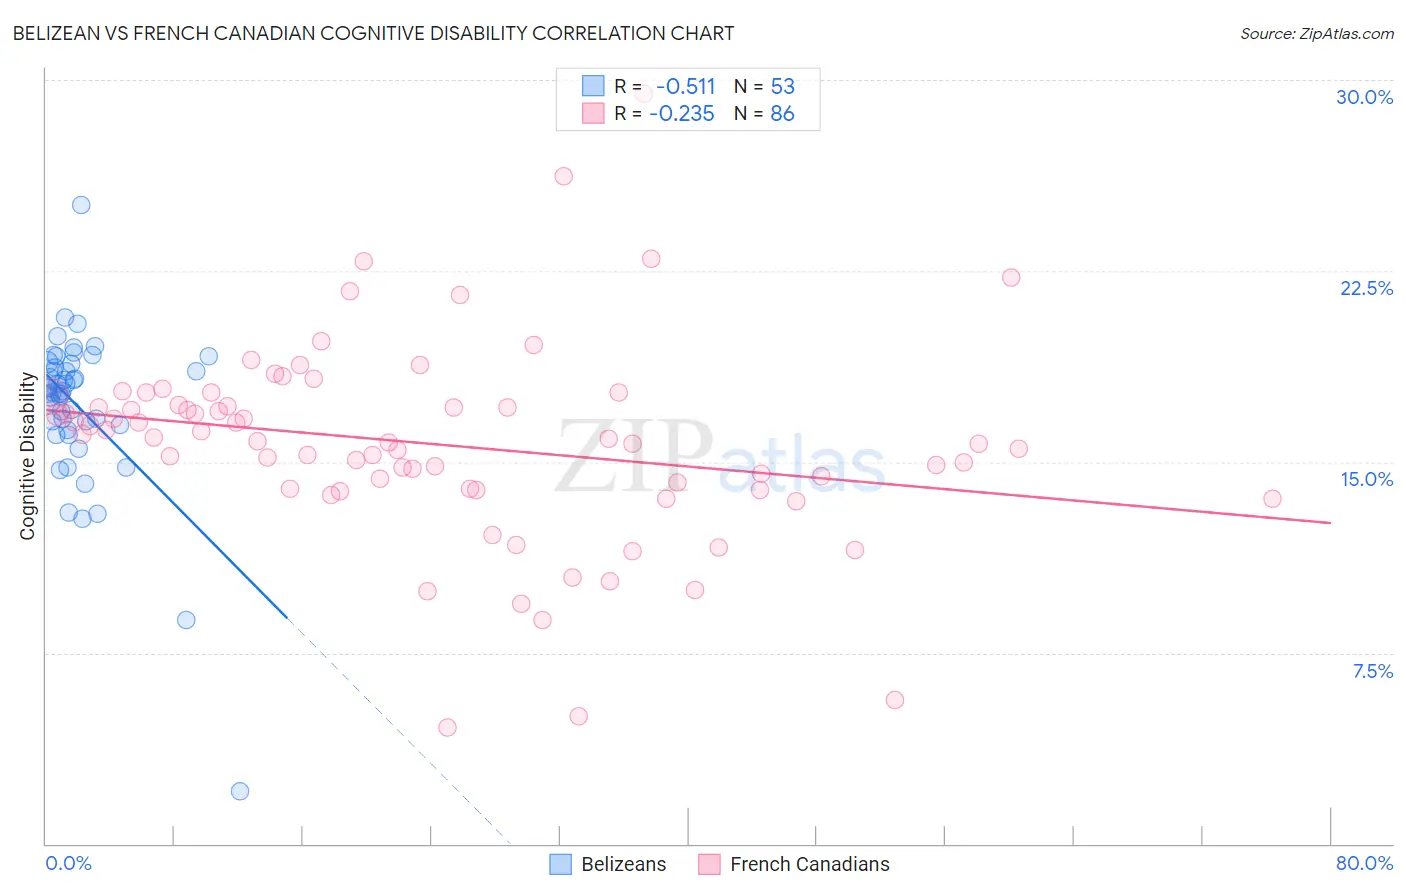1406x892 pixels.
Task: Click the Cognitive Disability axis title
Action: [27, 456]
